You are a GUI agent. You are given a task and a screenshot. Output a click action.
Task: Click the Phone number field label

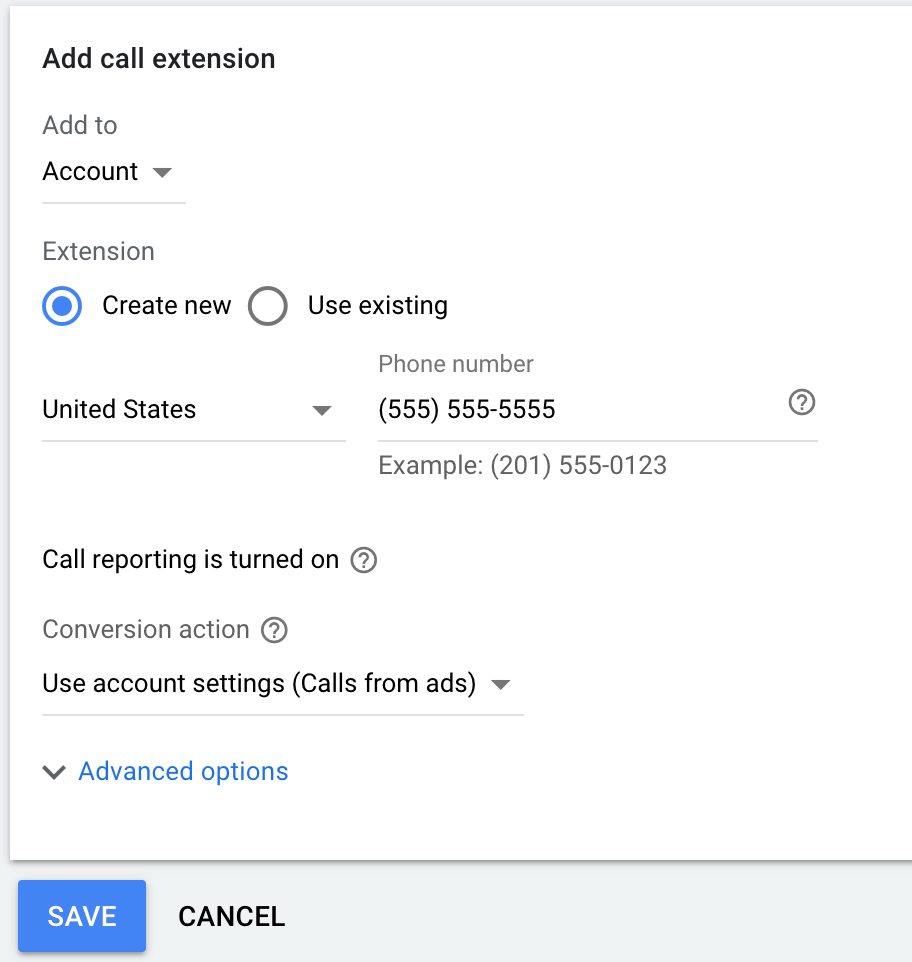(x=456, y=364)
